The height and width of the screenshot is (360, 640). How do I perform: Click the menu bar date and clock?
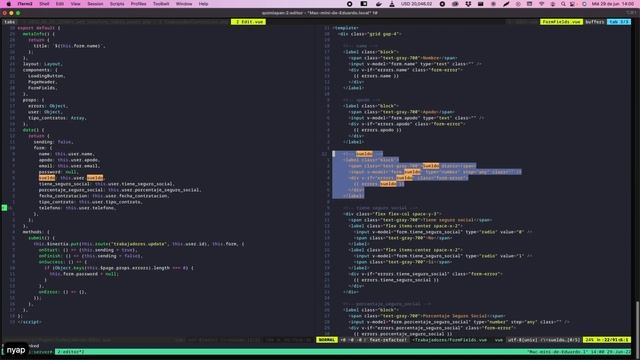point(613,4)
